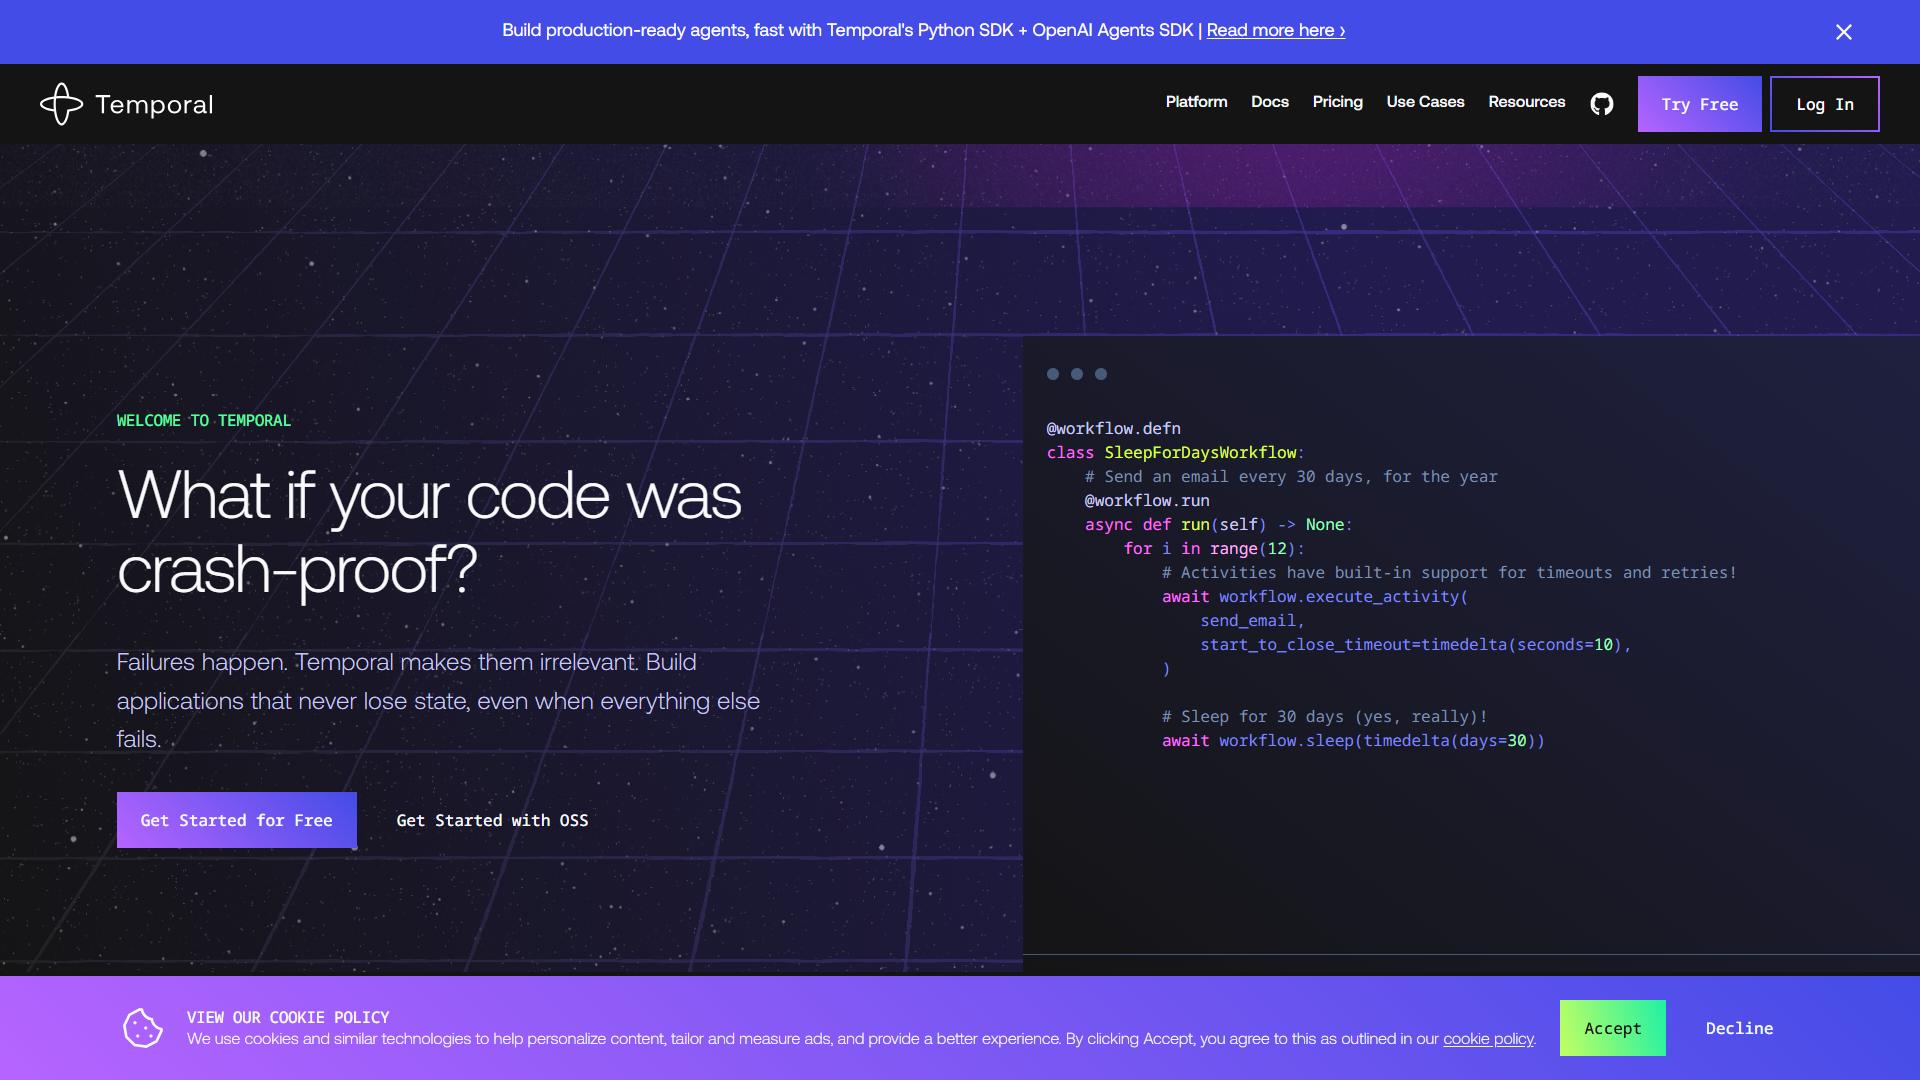The height and width of the screenshot is (1080, 1920).
Task: Click the 'WELCOME TO TEMPORAL' label
Action: [204, 421]
